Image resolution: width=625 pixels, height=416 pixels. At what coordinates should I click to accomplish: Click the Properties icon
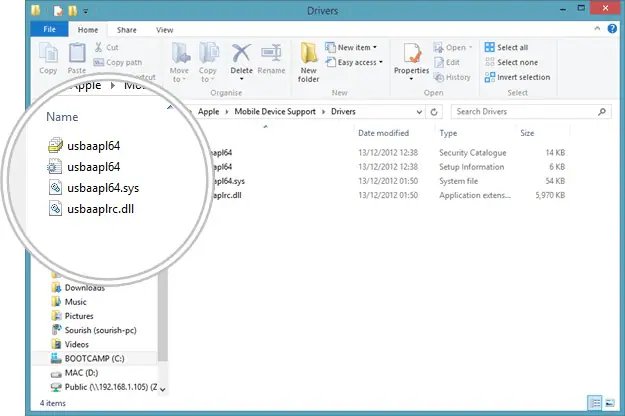tap(413, 53)
